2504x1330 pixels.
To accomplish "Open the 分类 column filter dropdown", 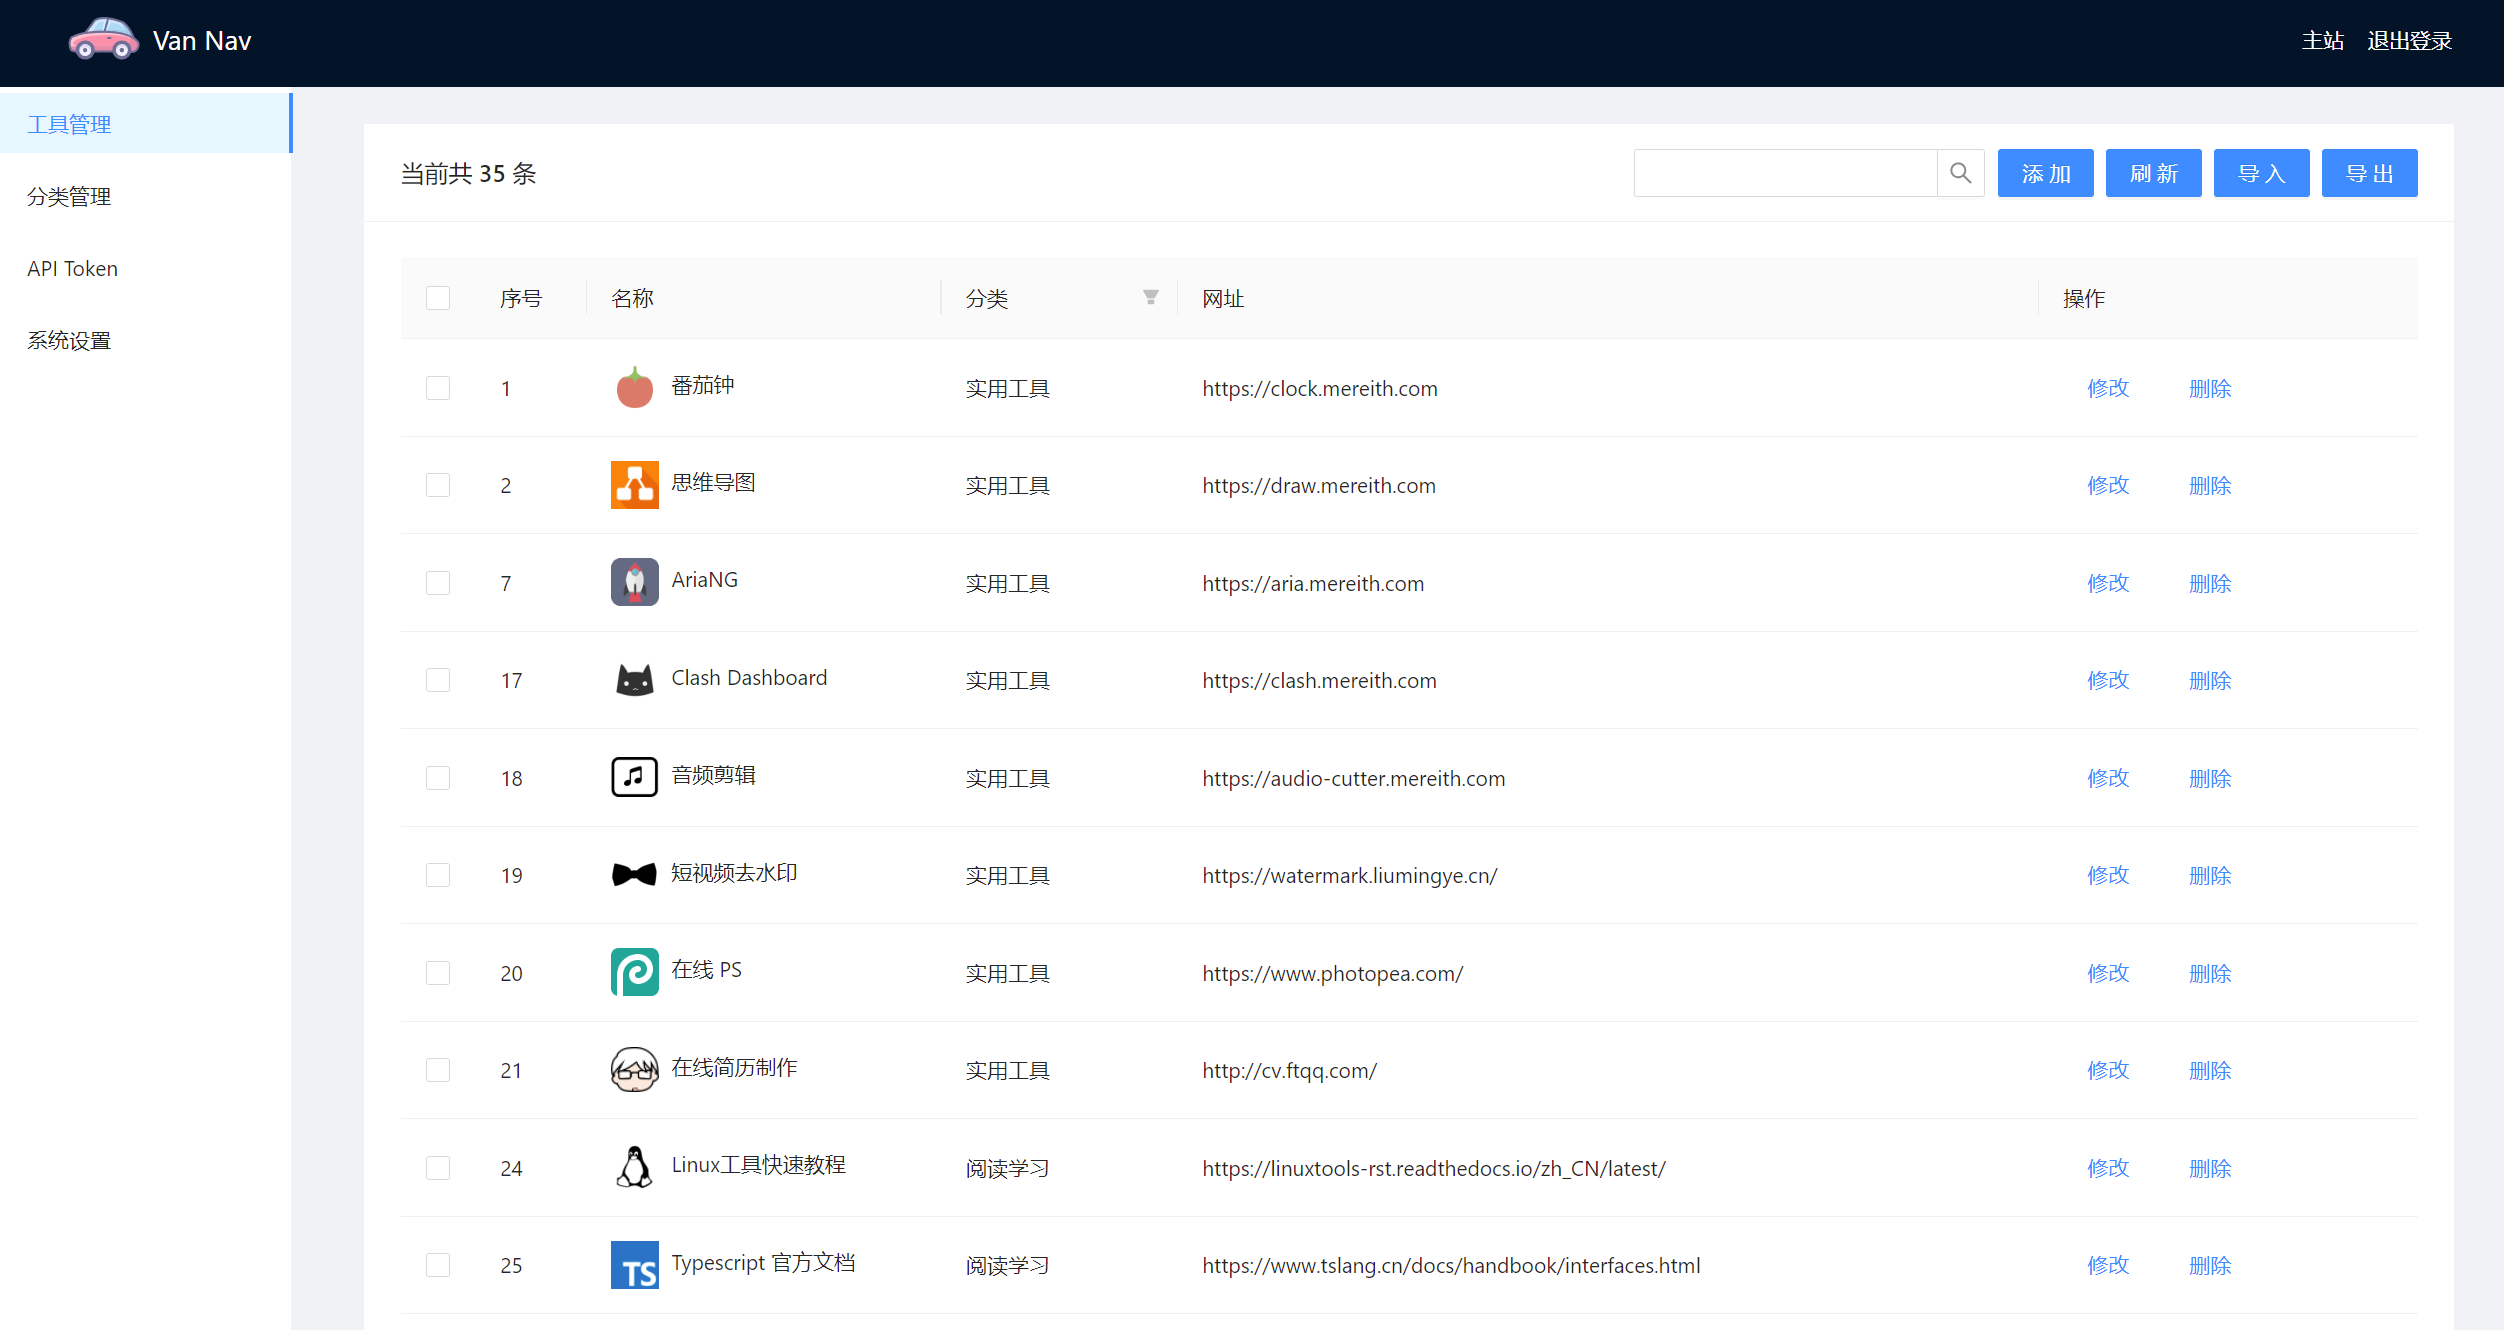I will (x=1150, y=298).
